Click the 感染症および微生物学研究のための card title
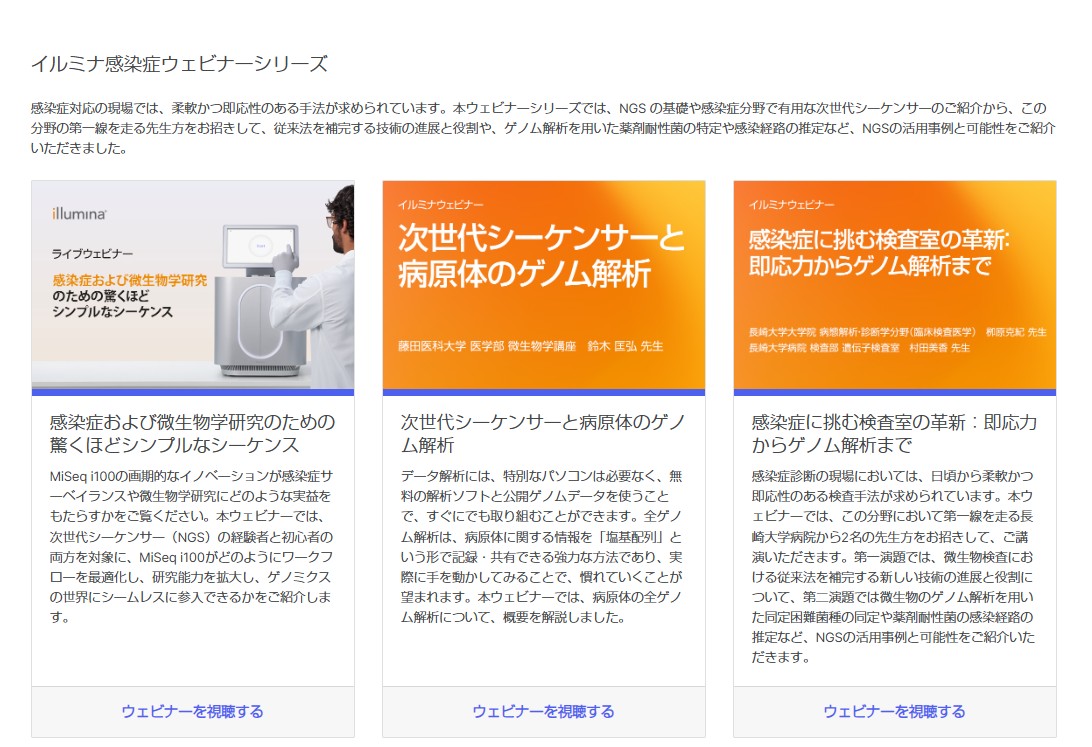Viewport: 1092px width, 747px height. pyautogui.click(x=192, y=433)
